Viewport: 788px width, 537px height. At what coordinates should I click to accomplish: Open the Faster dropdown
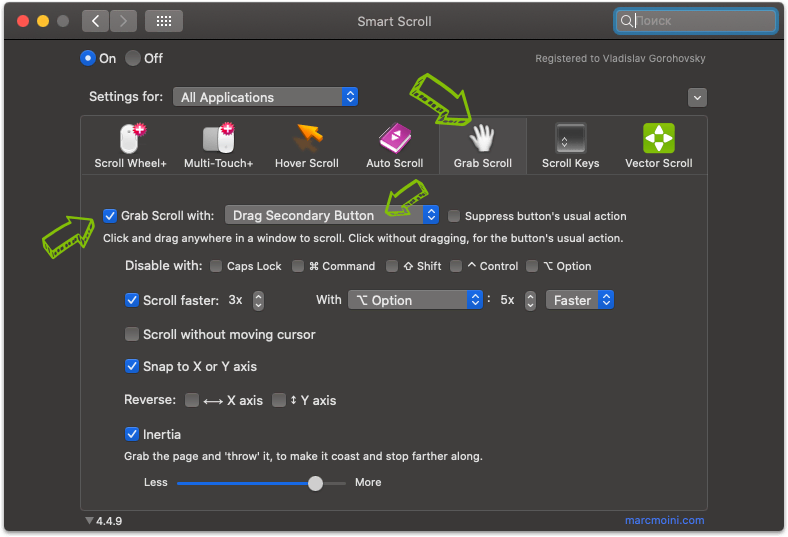click(x=579, y=300)
